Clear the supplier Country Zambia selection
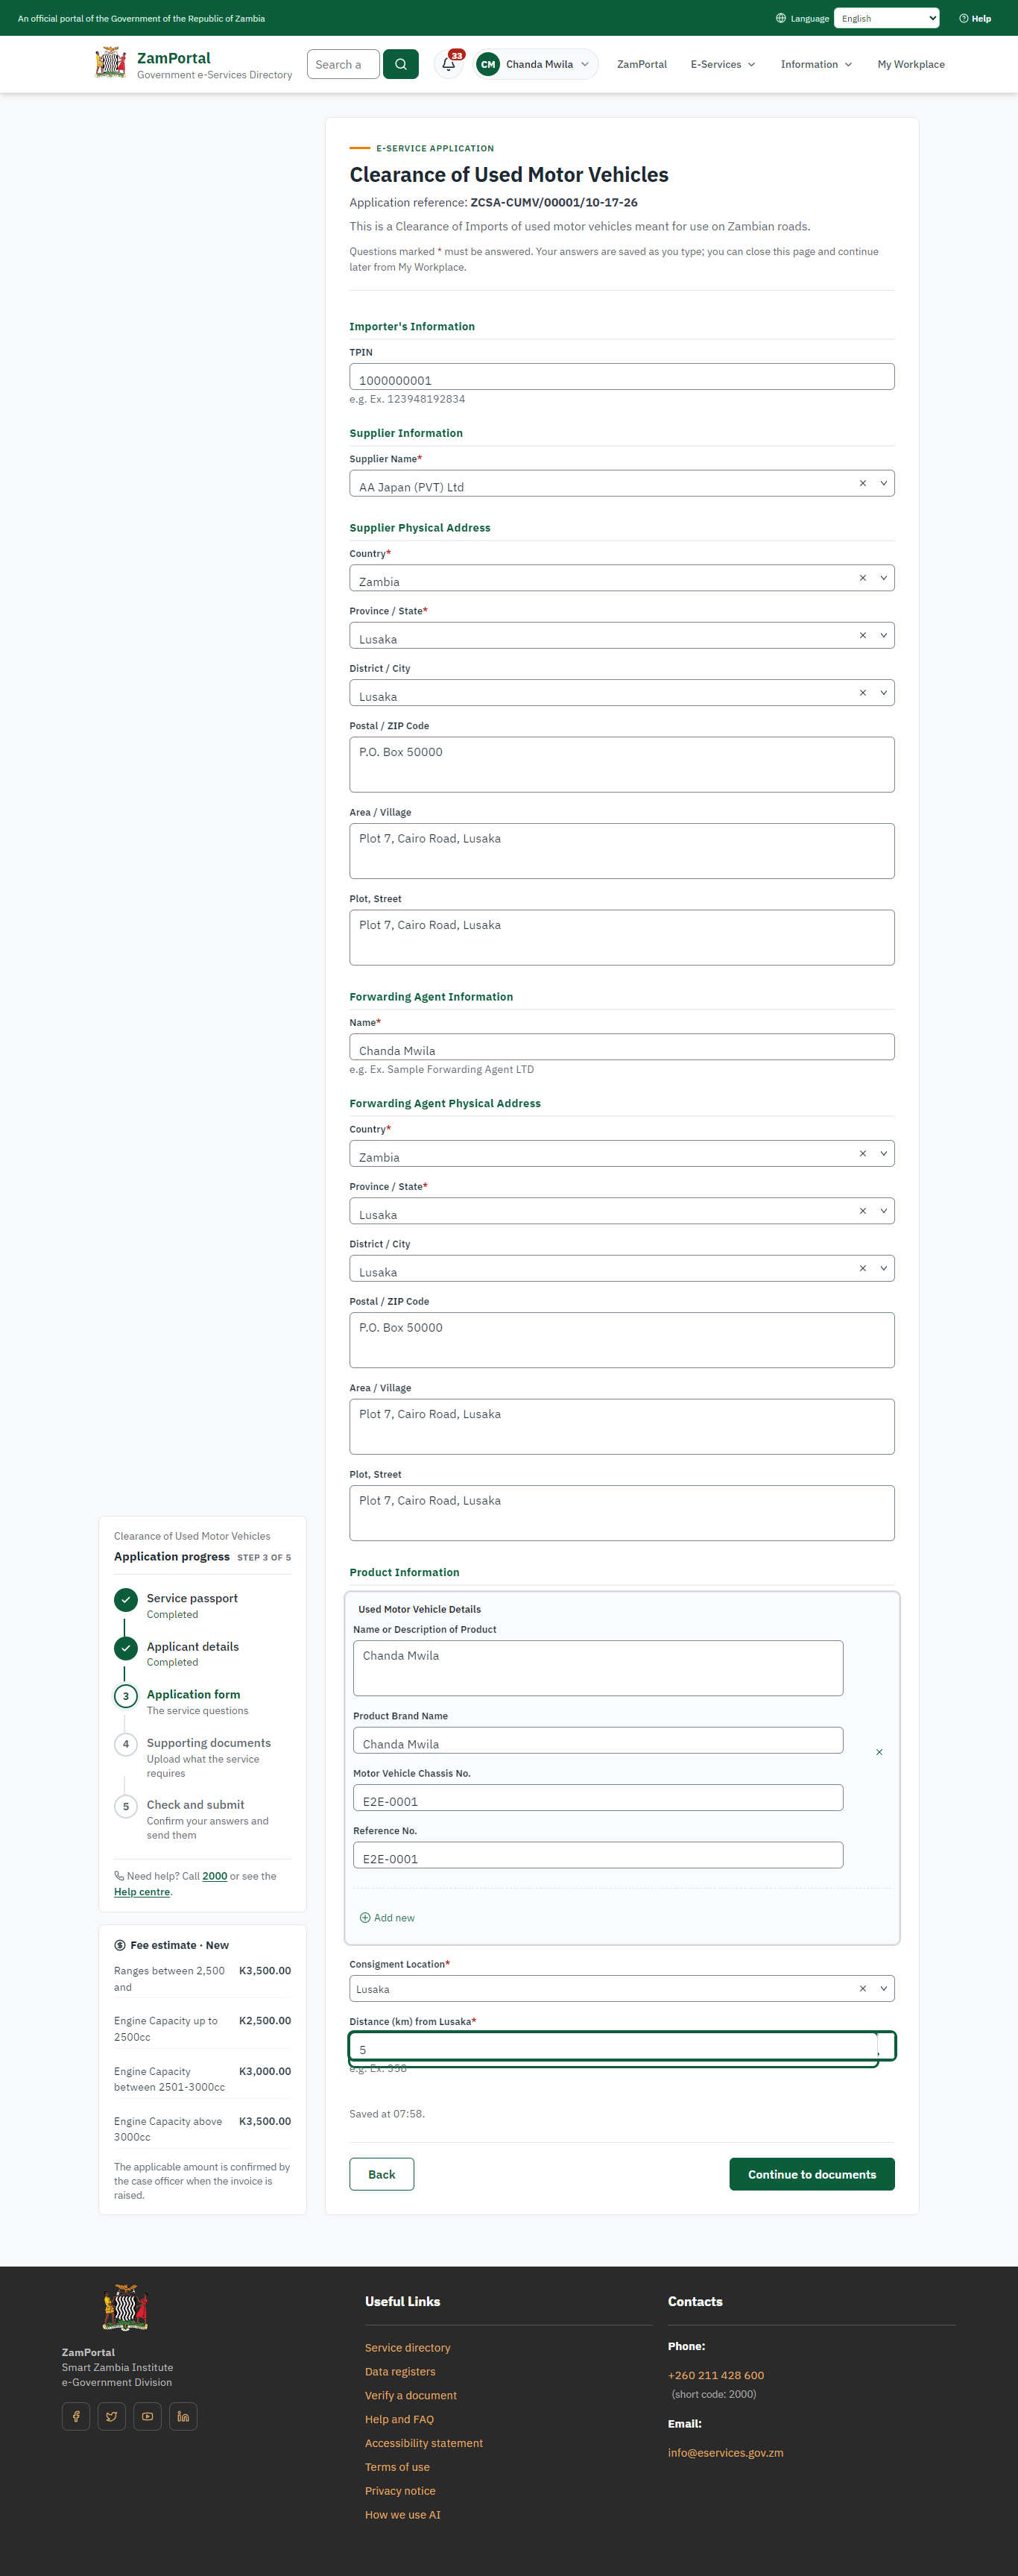 862,578
